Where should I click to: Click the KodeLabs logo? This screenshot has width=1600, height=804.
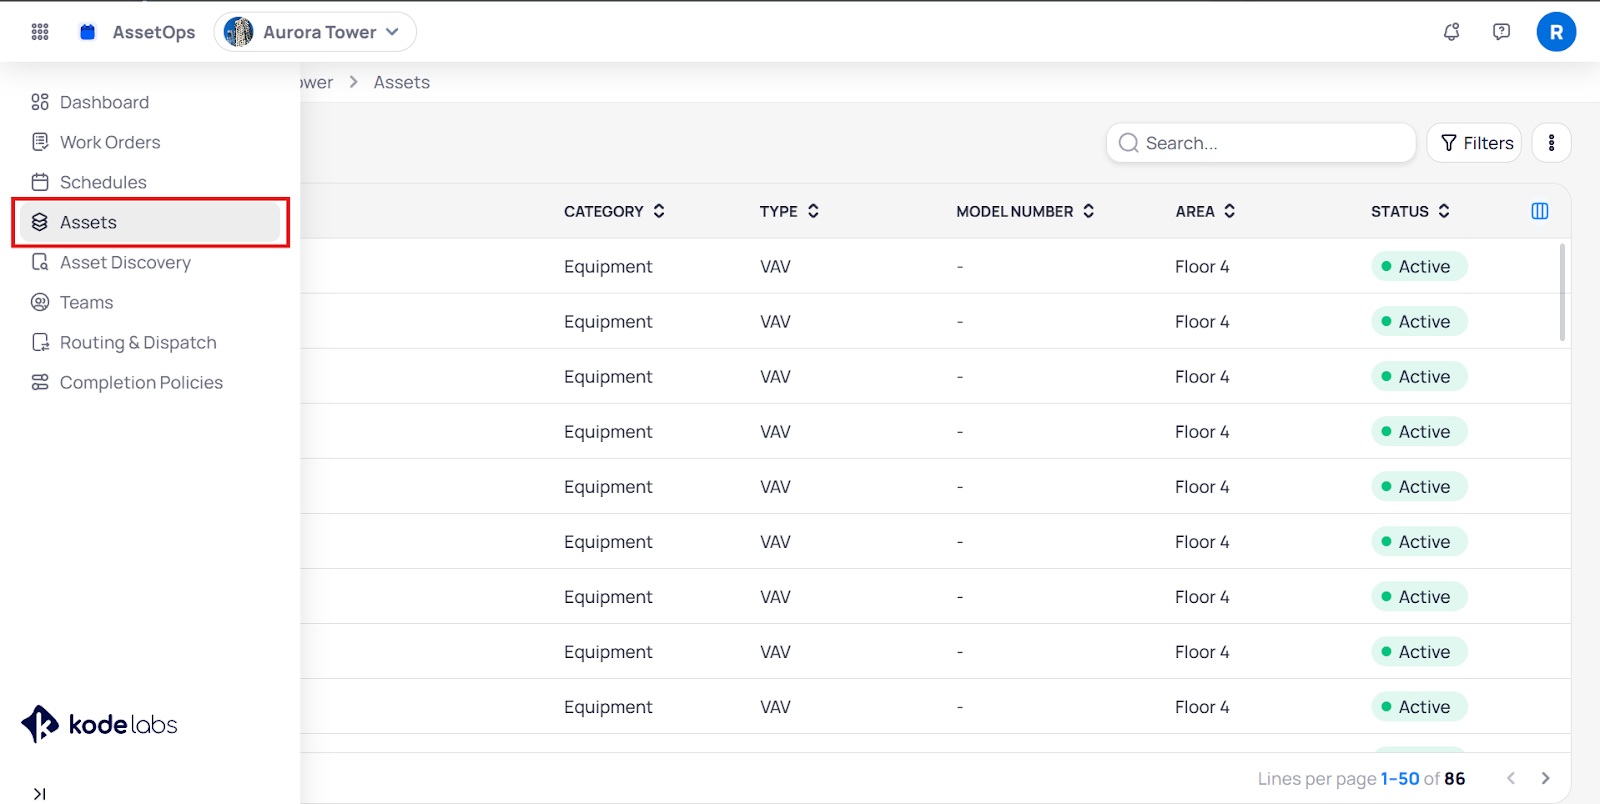pyautogui.click(x=99, y=724)
